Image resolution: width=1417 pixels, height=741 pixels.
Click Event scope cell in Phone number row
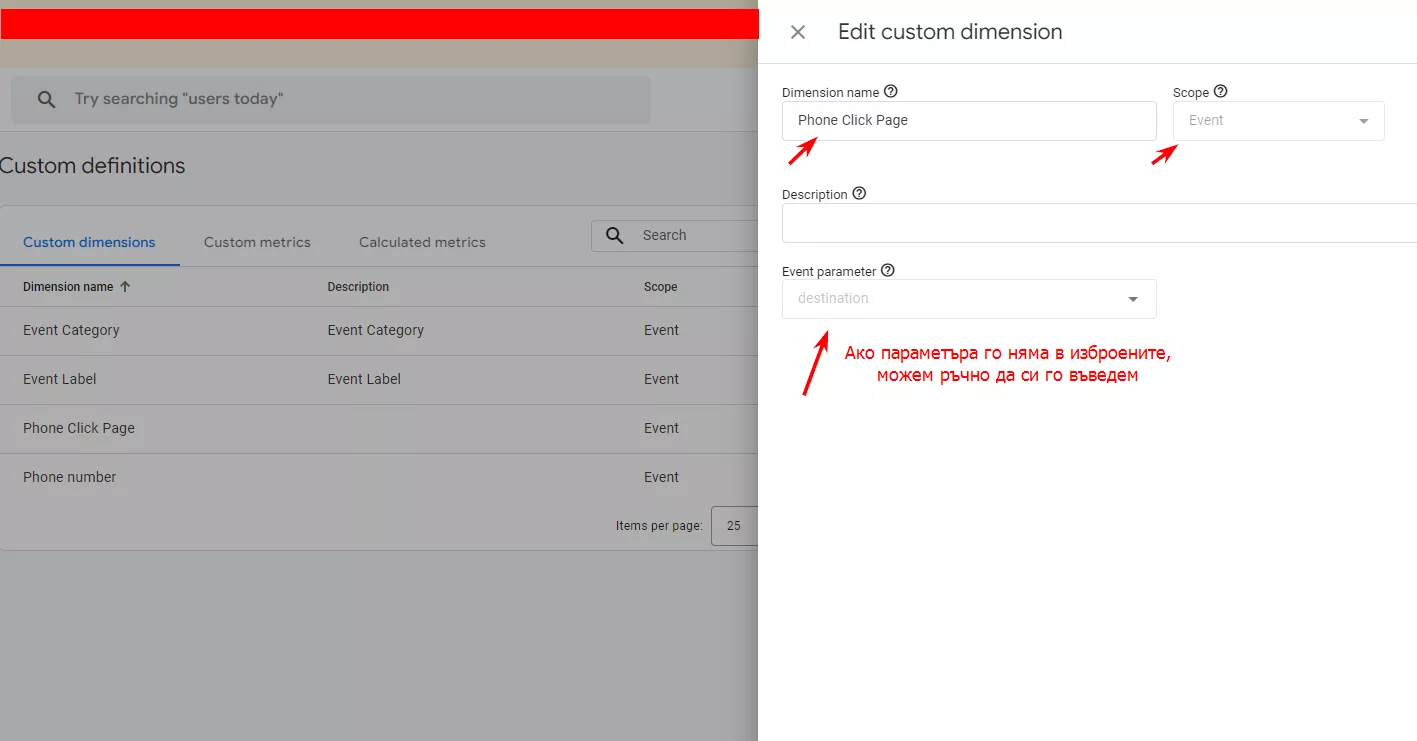[661, 477]
